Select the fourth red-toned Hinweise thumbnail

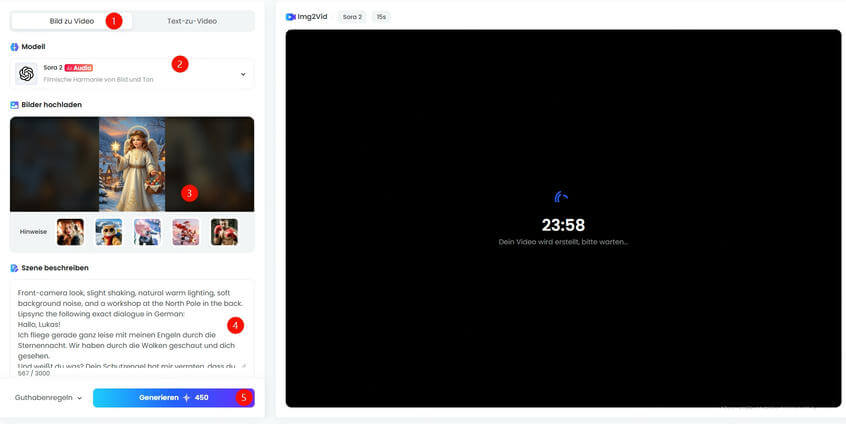(186, 232)
